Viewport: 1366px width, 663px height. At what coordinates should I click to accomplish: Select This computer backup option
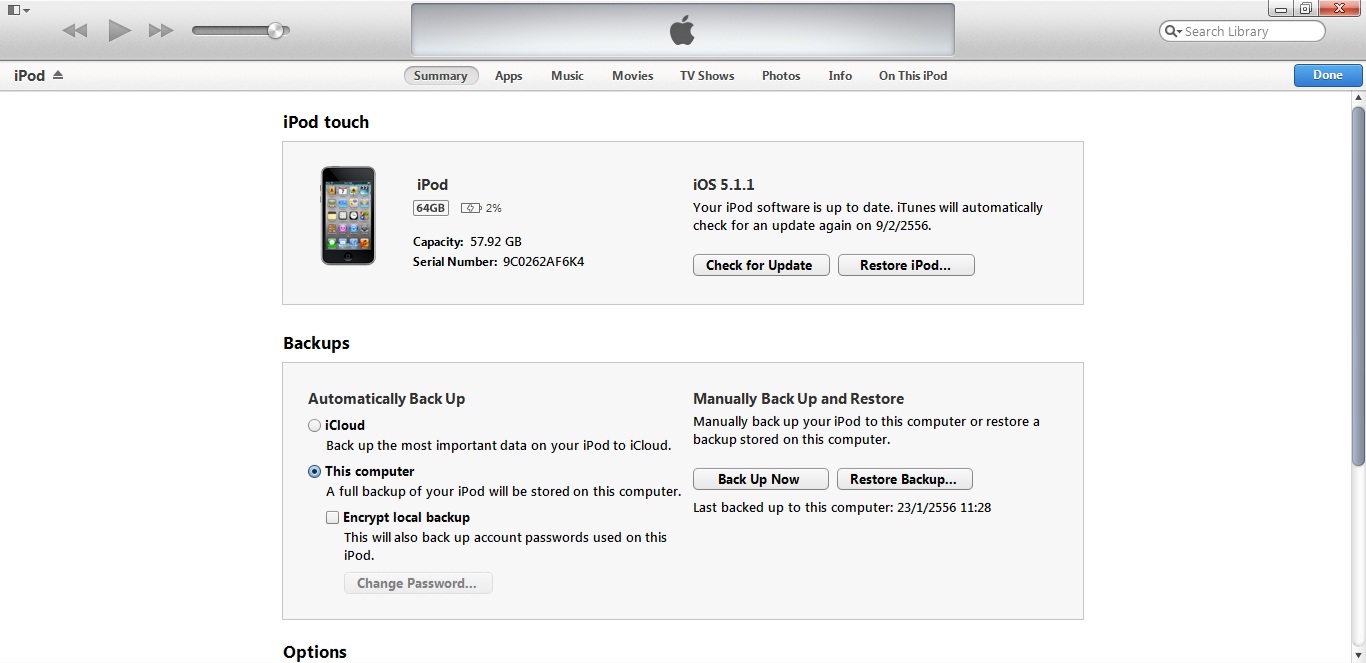[315, 471]
